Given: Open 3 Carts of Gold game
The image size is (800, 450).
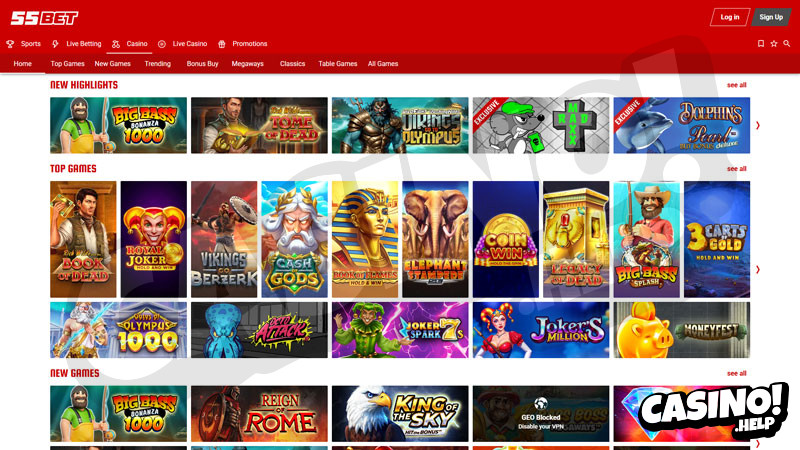Looking at the screenshot, I should click(x=717, y=239).
